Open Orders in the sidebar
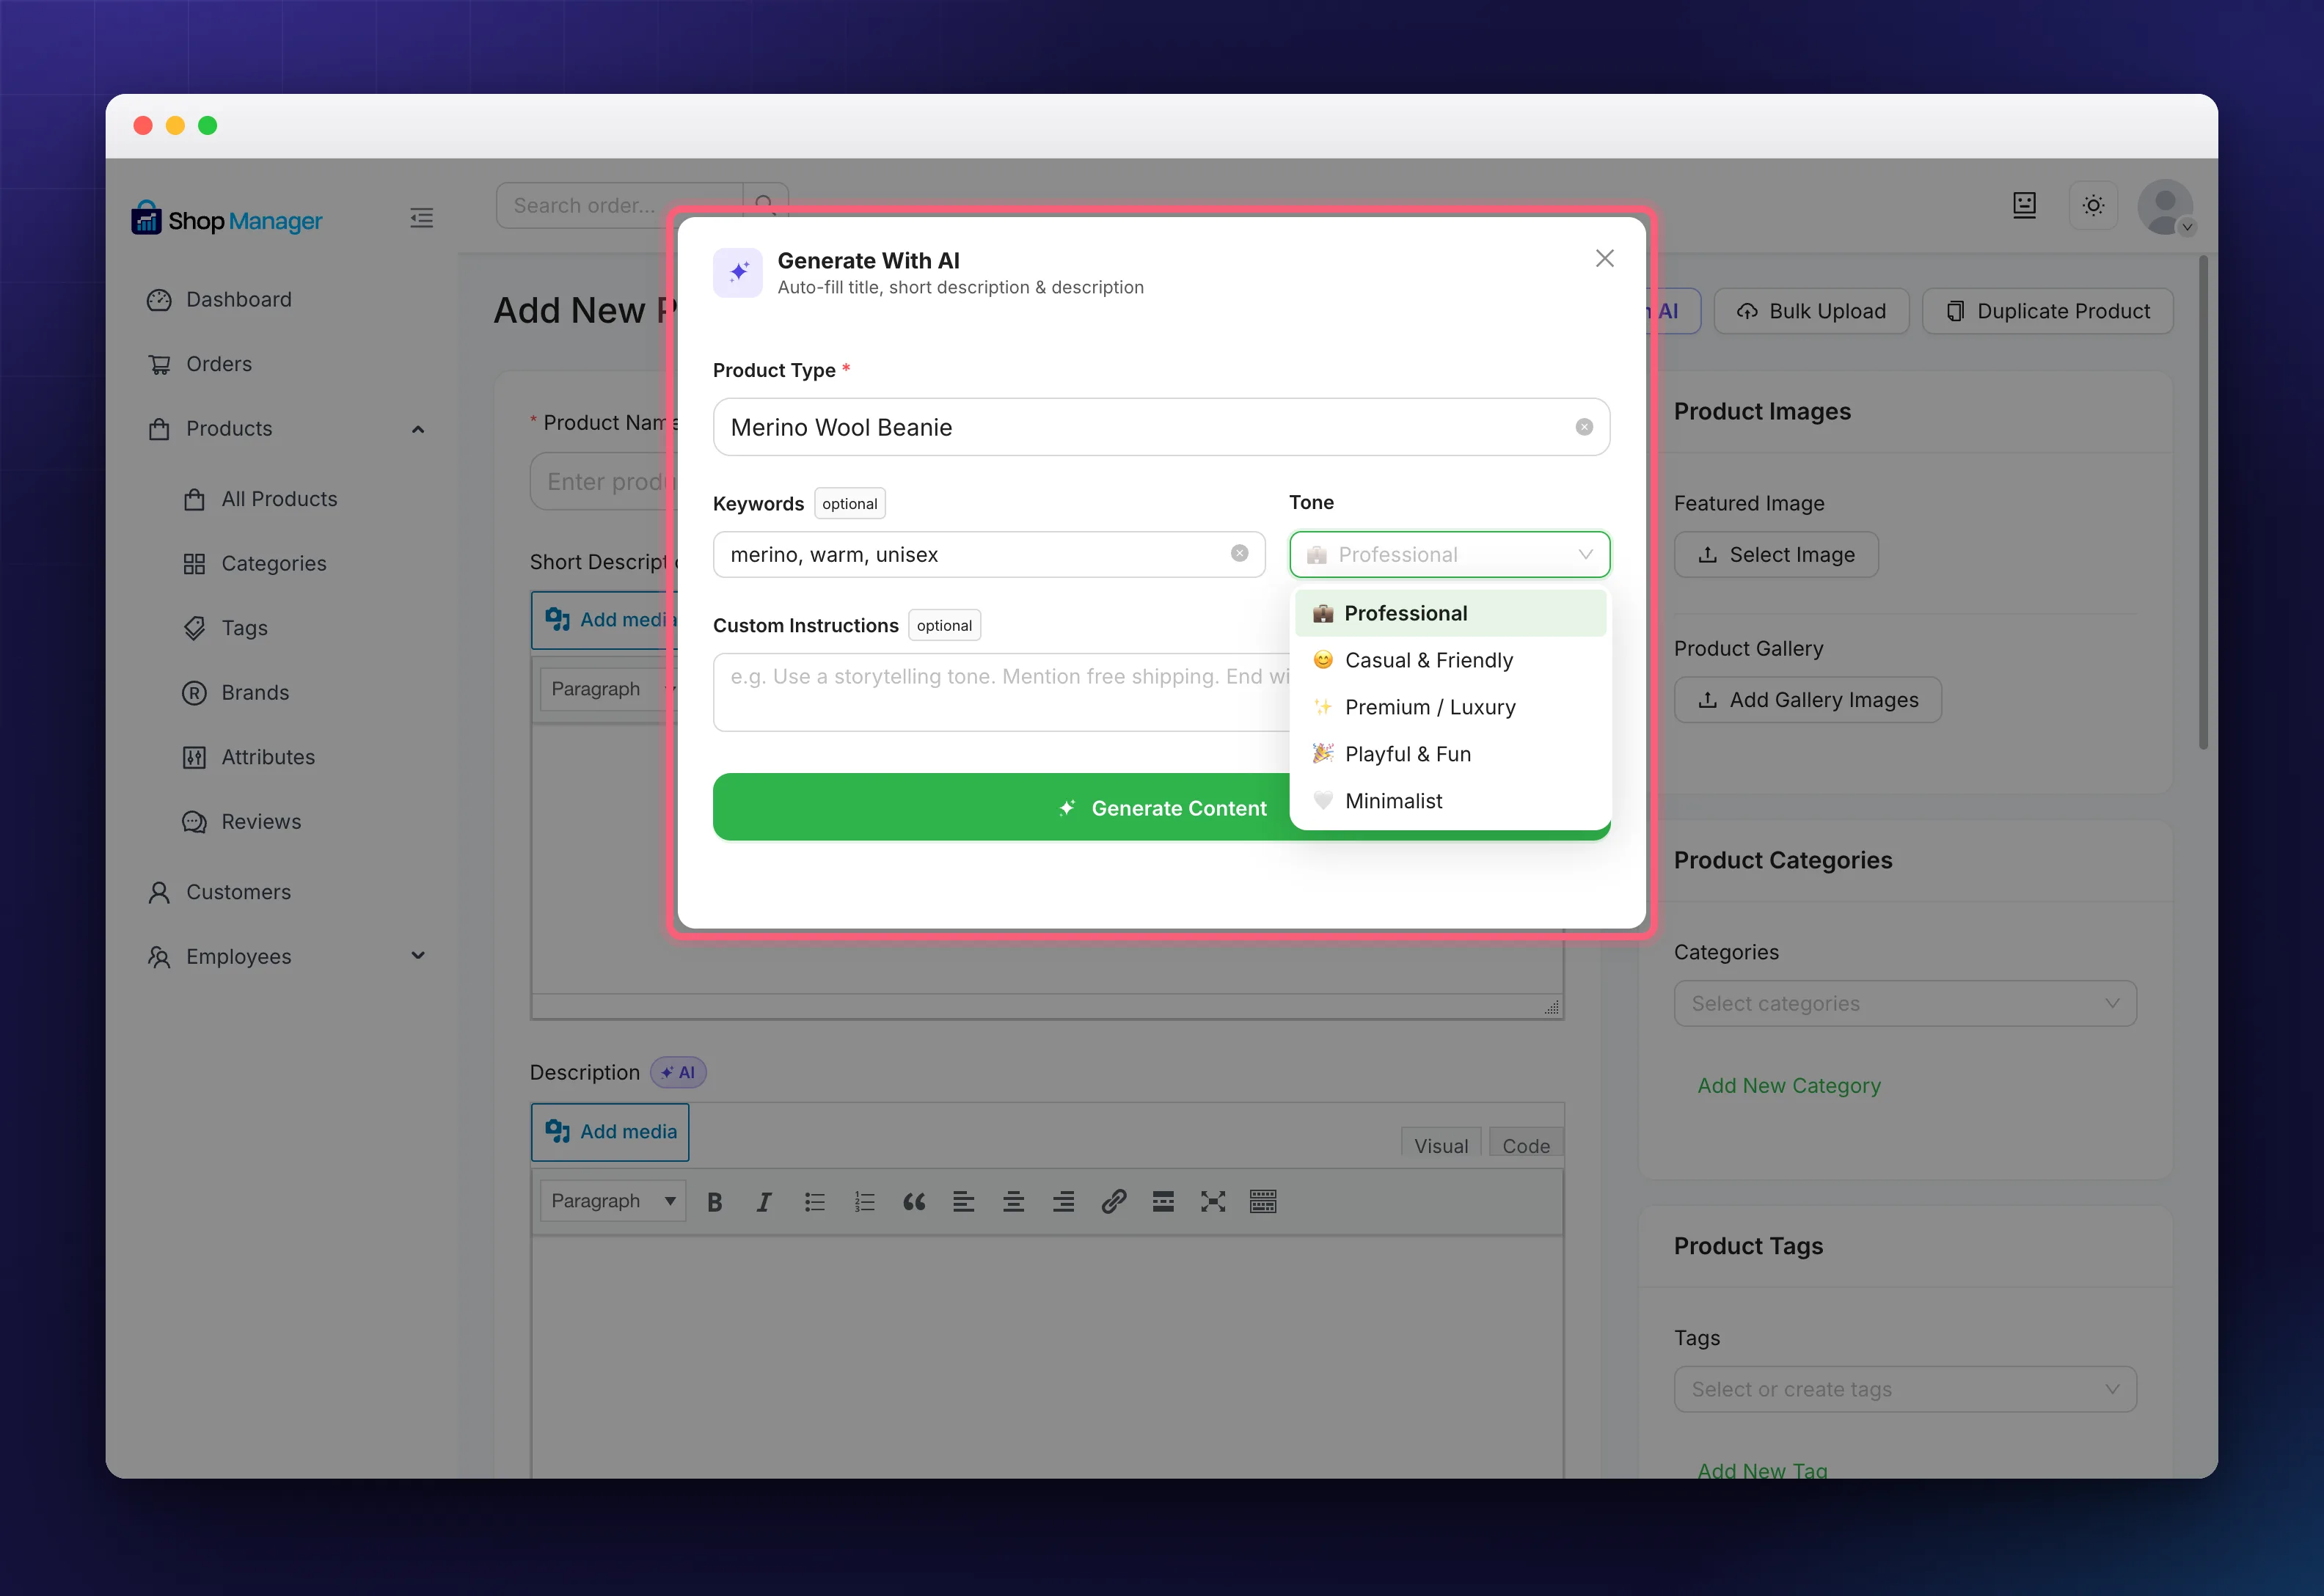 [218, 364]
